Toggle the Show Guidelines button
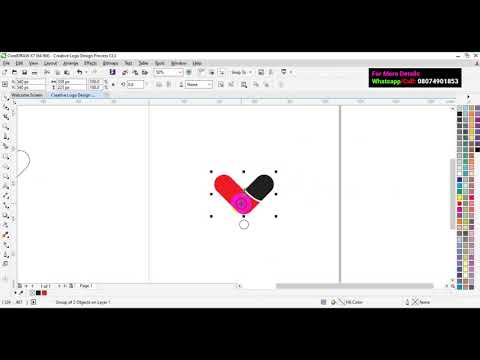The width and height of the screenshot is (480, 360). tap(221, 72)
